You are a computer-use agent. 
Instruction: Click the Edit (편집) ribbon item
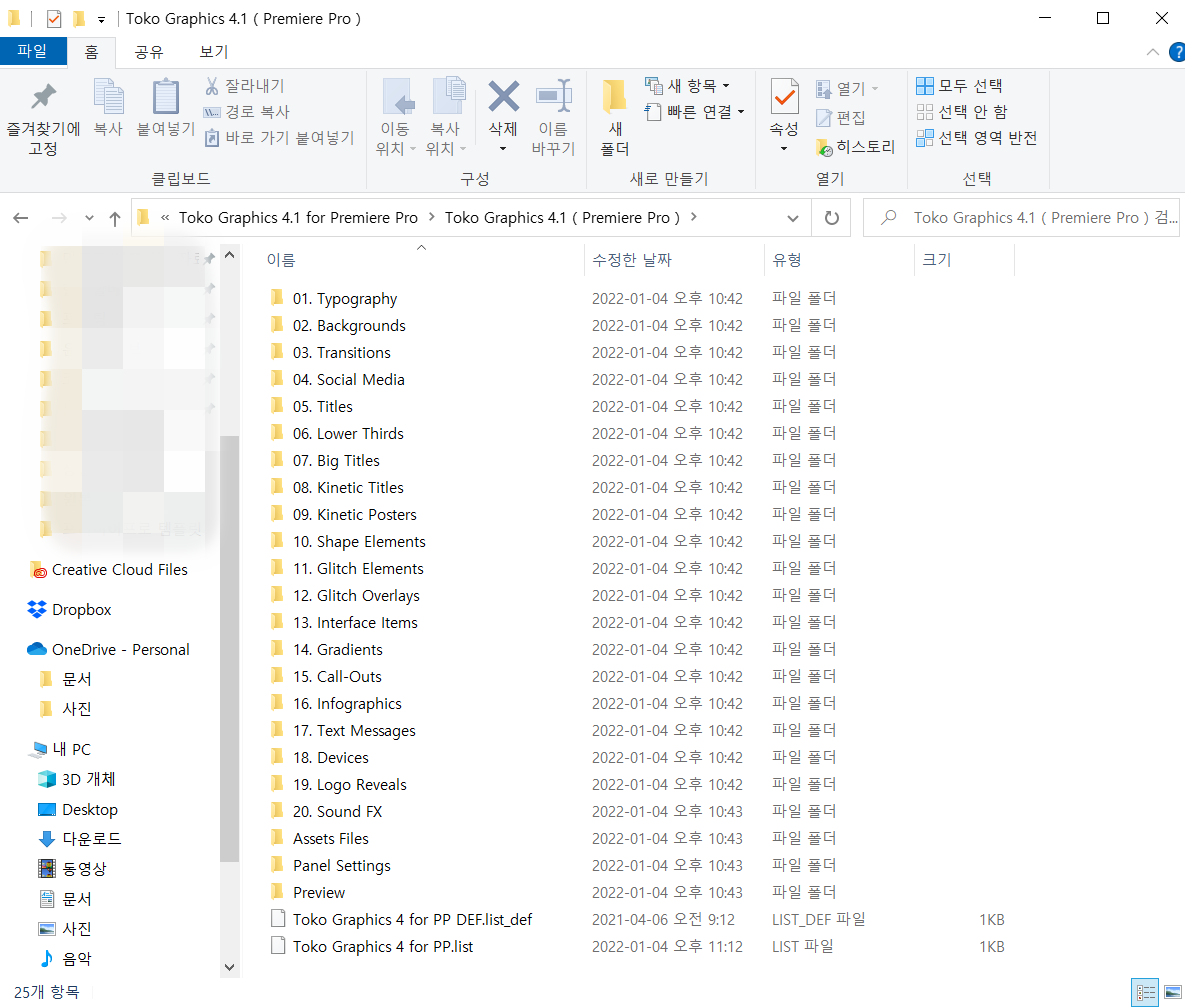pos(841,118)
